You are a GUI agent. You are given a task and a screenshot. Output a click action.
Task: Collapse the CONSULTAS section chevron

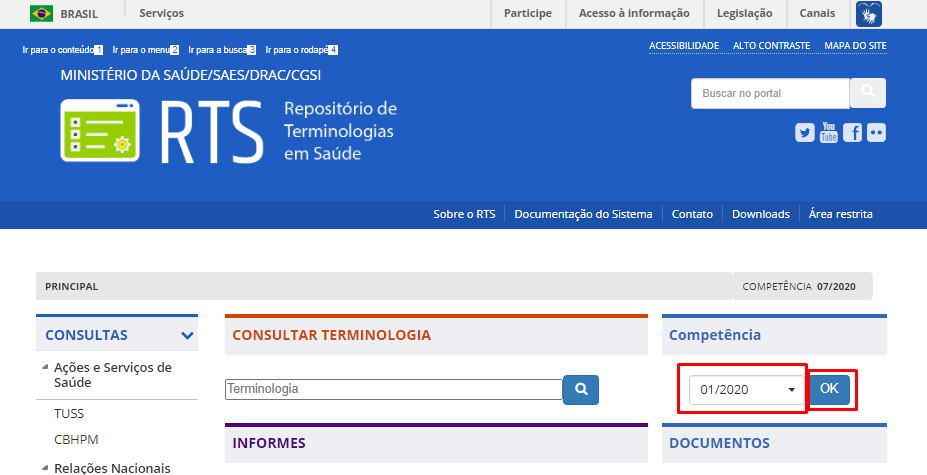[187, 336]
